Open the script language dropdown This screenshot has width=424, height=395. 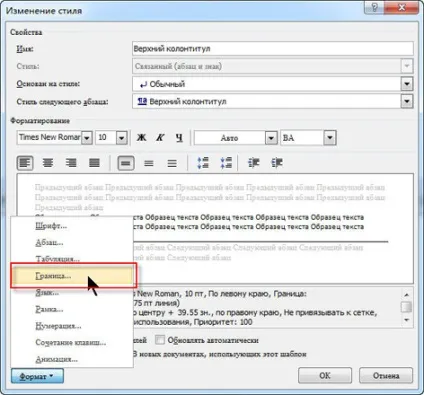pos(330,138)
